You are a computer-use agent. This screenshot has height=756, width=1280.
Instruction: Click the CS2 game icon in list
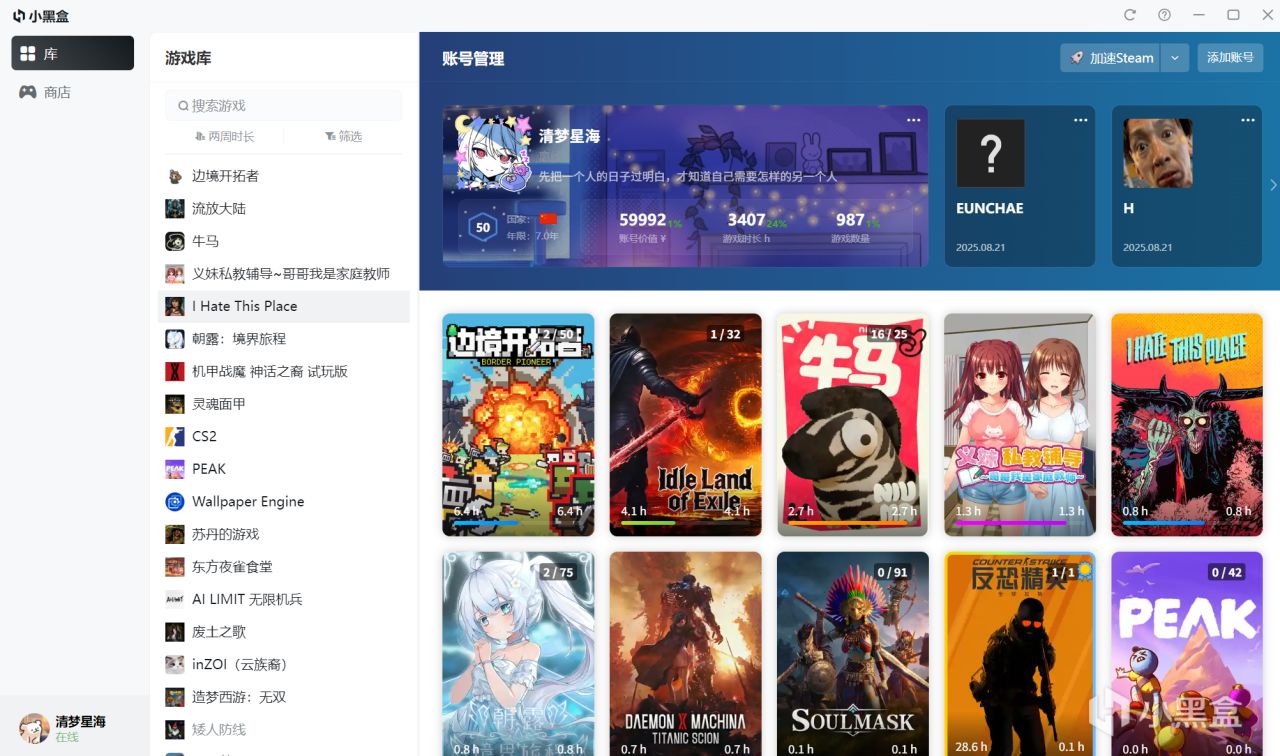tap(175, 436)
